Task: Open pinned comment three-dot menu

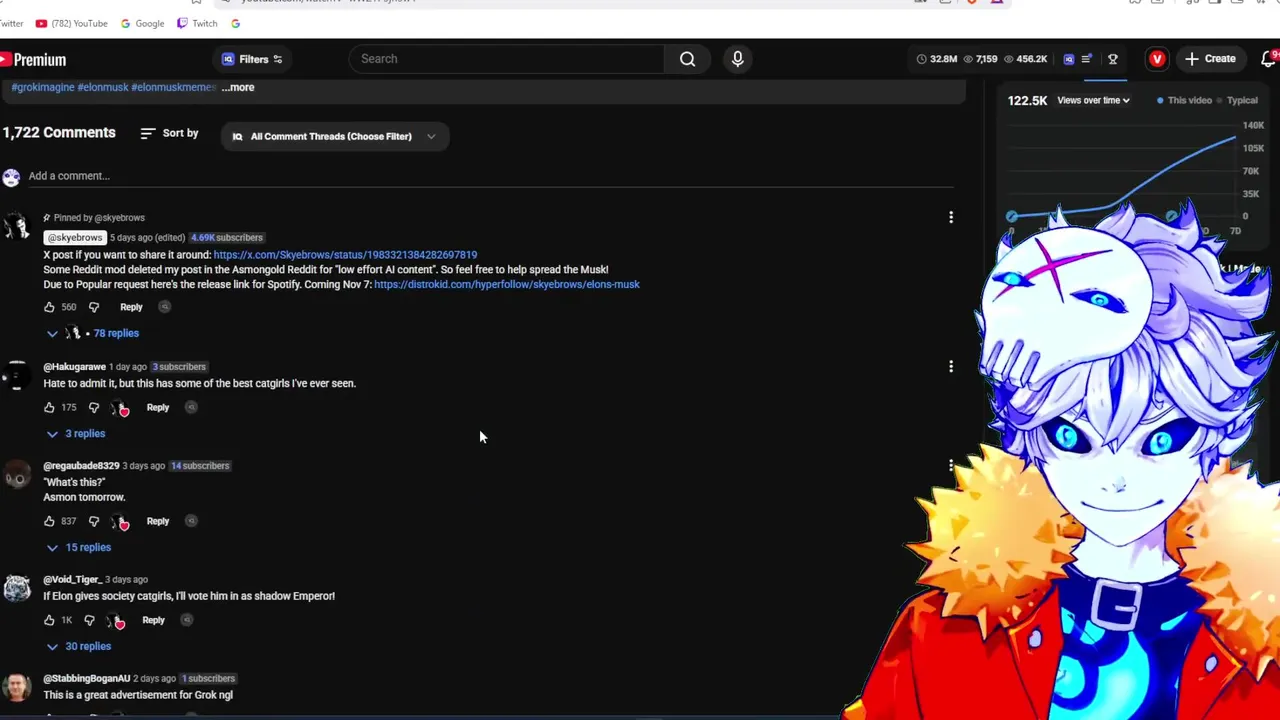Action: click(951, 217)
